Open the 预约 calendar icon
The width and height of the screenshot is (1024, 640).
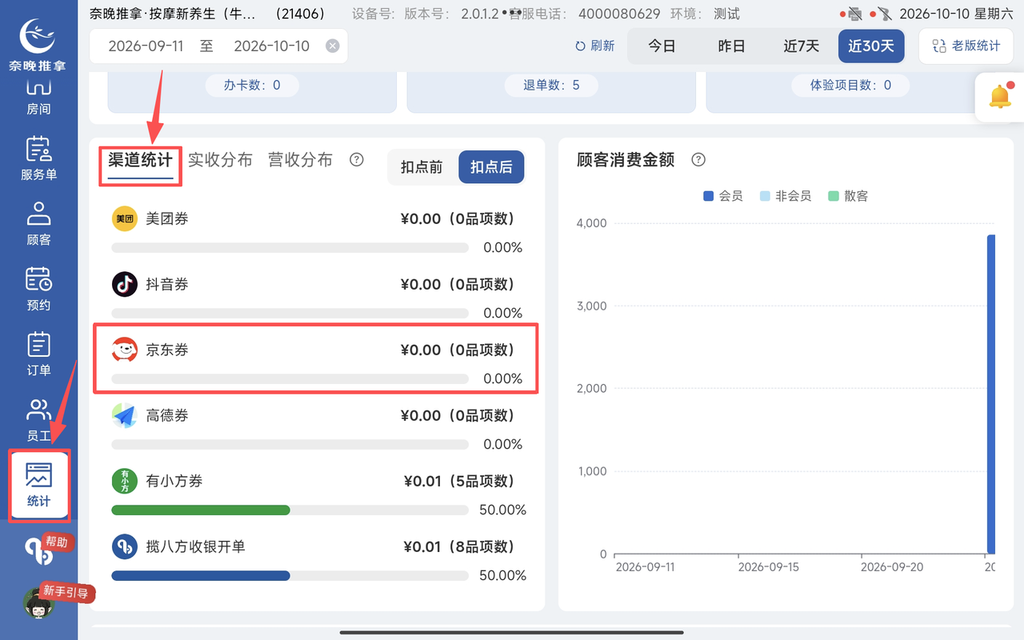coord(39,289)
